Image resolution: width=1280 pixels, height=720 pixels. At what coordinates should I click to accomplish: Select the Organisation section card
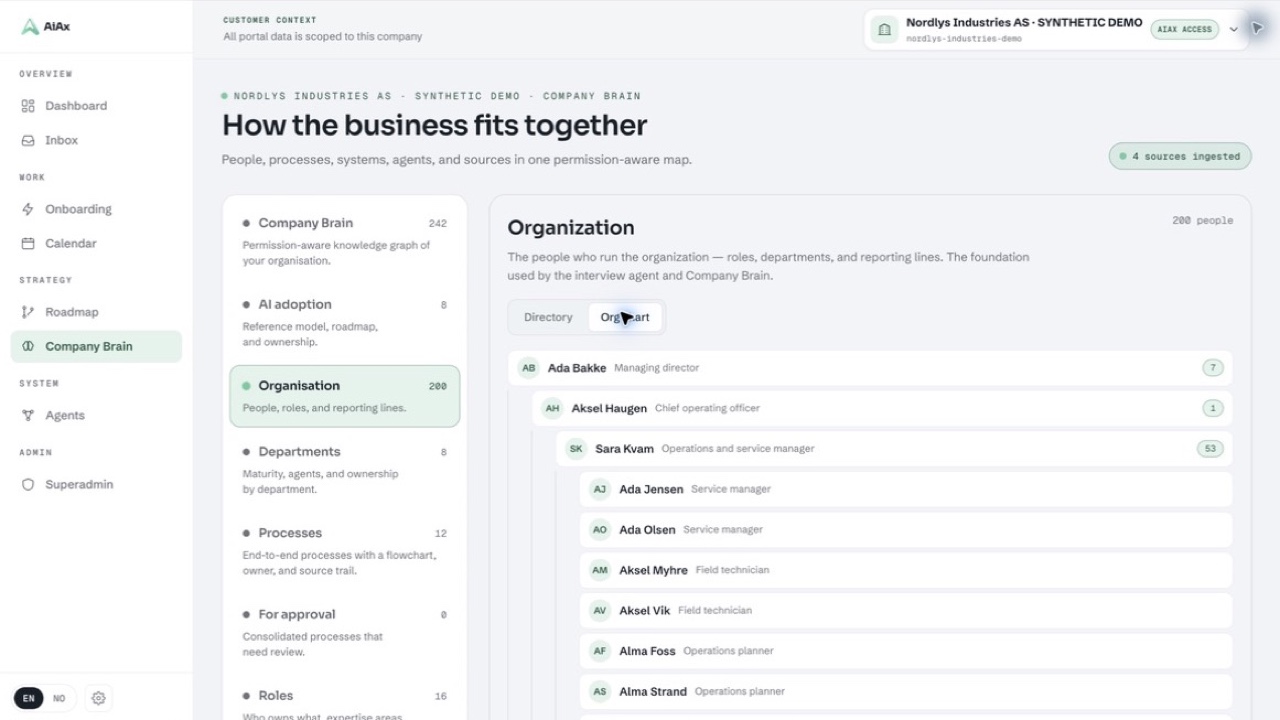click(x=345, y=396)
